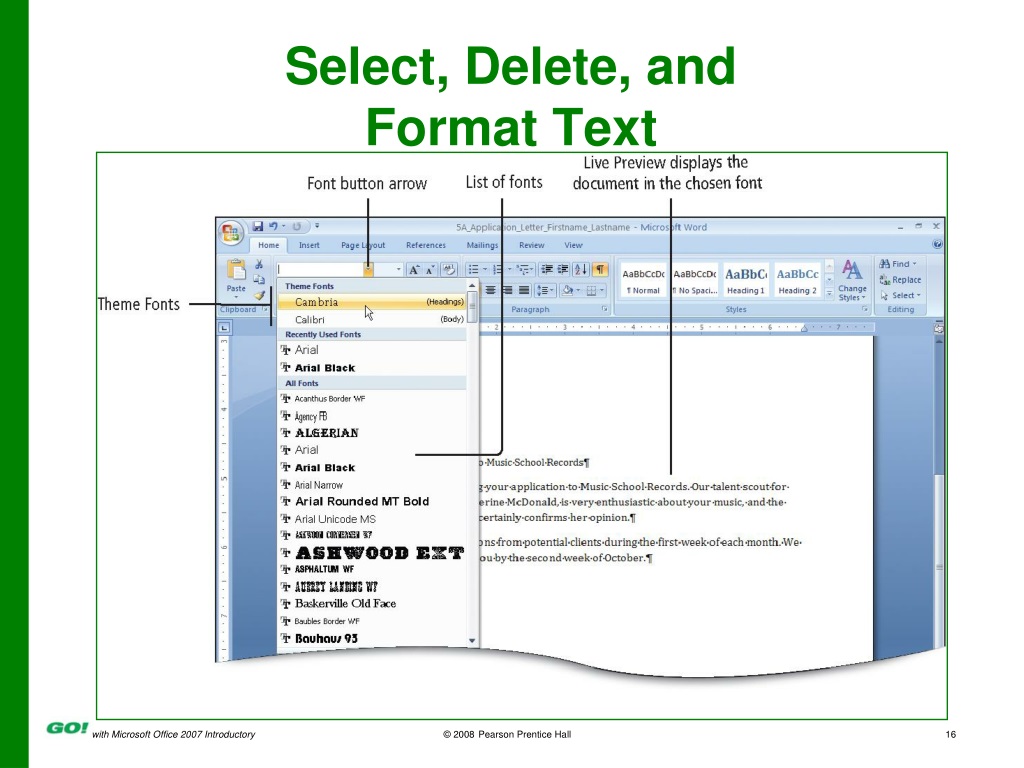Click the Align Text Right icon
The image size is (1024, 768).
[x=507, y=290]
